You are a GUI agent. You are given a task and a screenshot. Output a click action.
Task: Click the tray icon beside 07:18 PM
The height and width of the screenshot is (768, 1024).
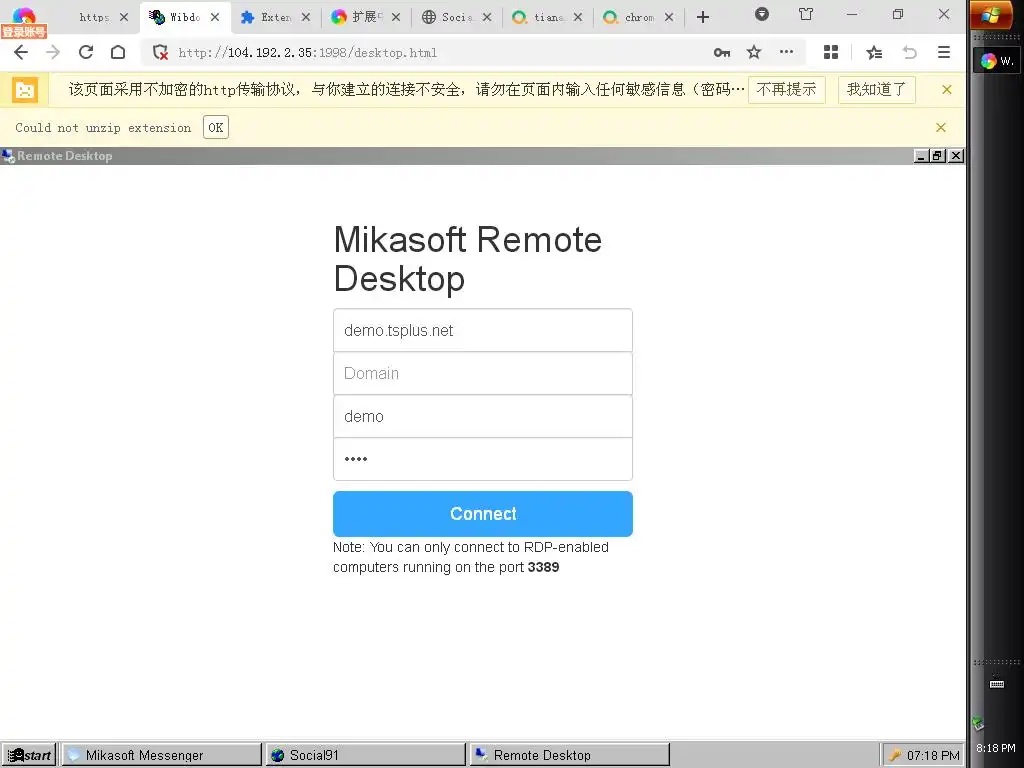(x=895, y=755)
